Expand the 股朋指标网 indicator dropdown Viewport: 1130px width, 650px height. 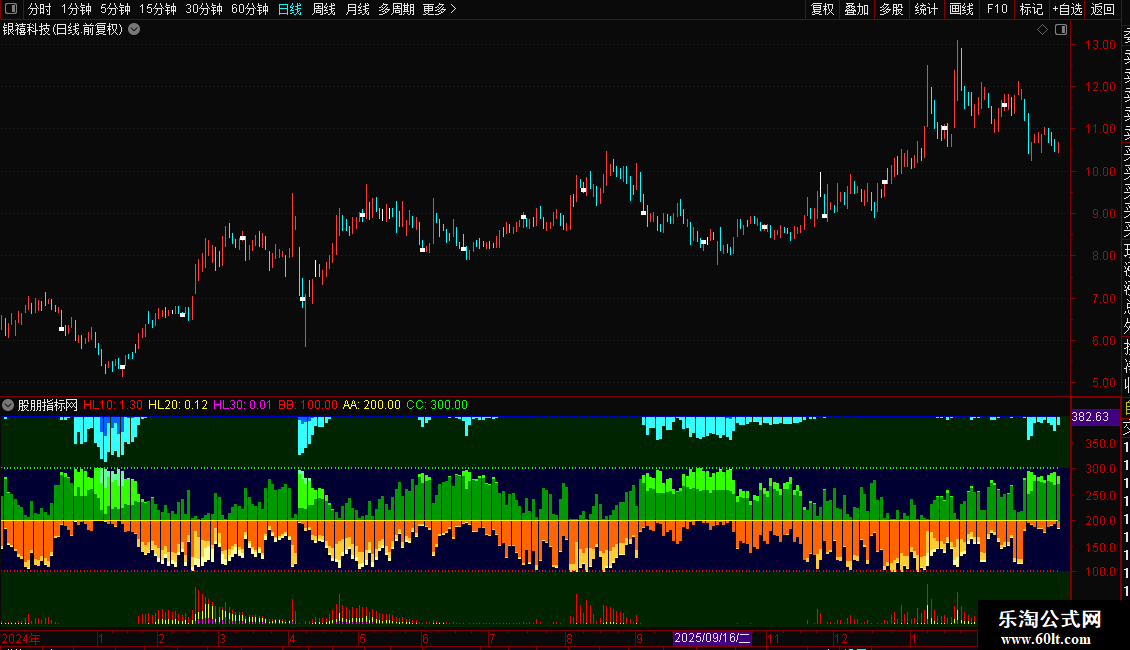point(9,405)
